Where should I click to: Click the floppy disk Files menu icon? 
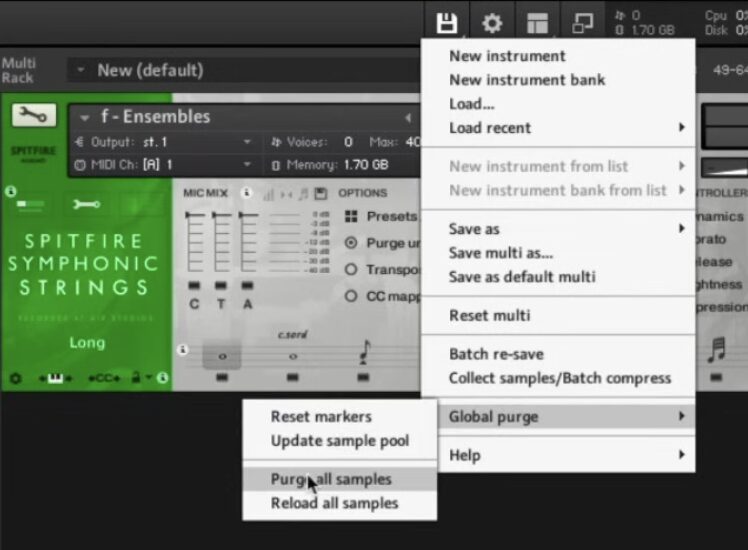click(x=446, y=22)
